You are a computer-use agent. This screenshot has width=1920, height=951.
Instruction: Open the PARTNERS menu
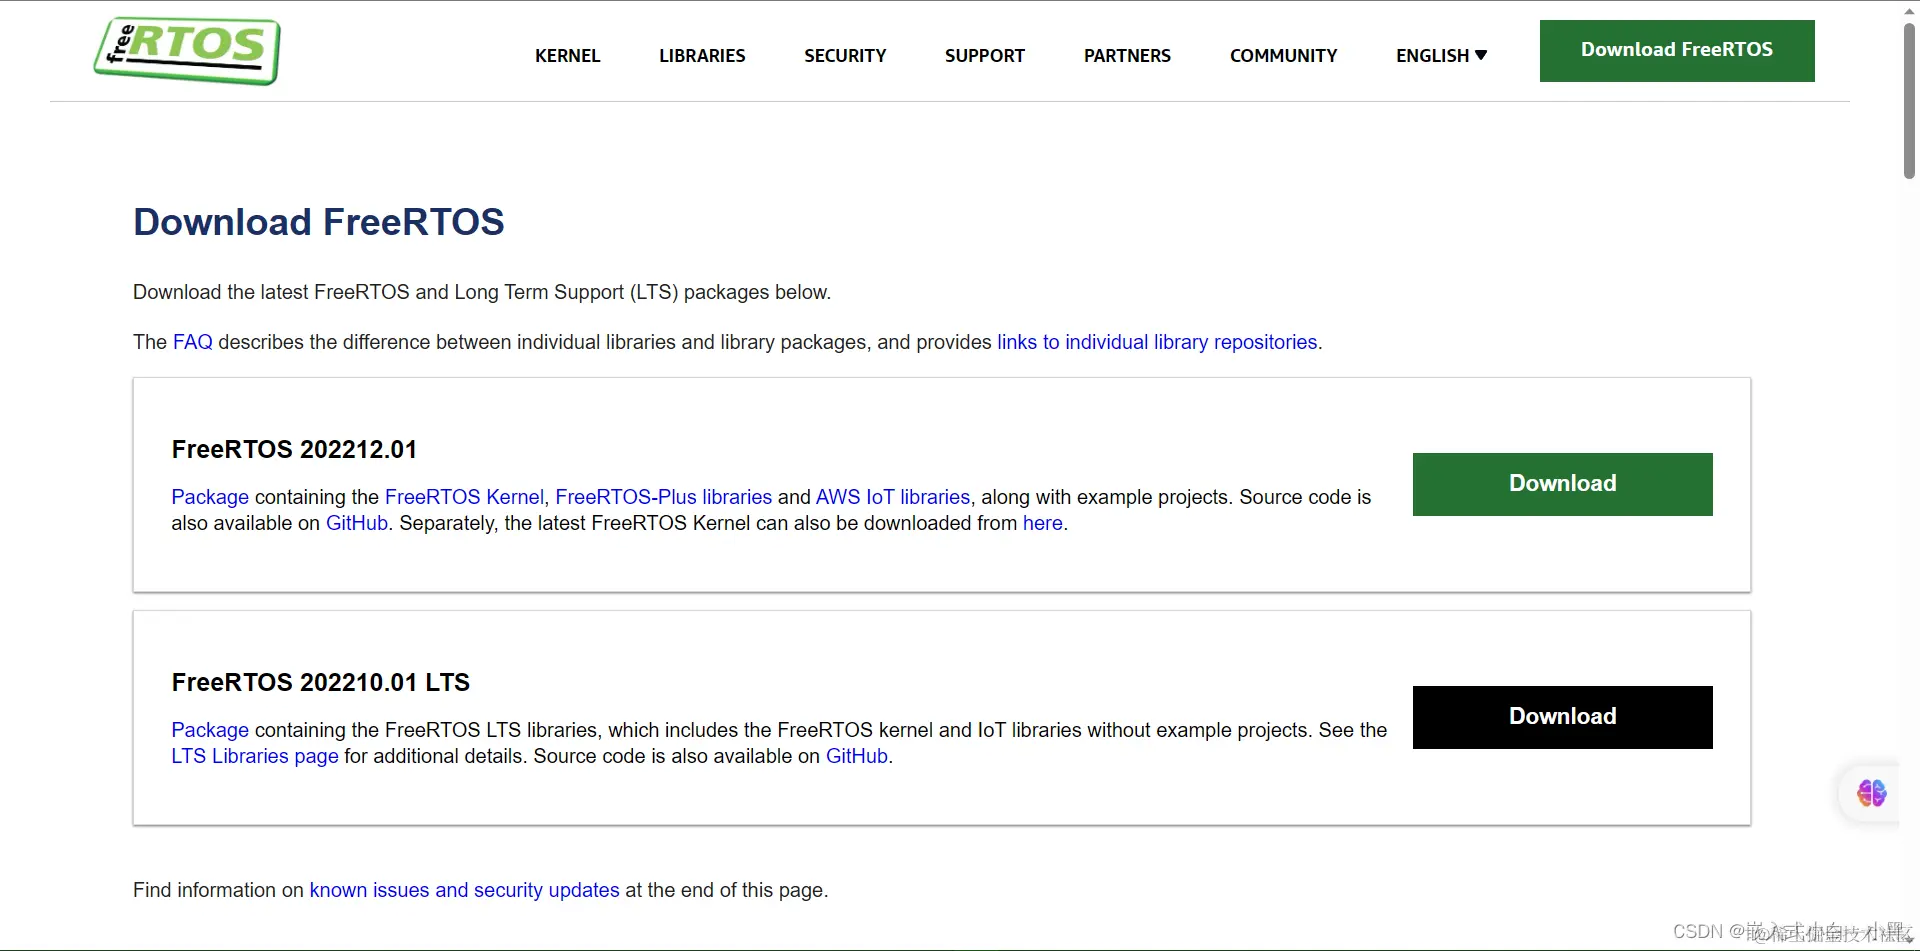pyautogui.click(x=1127, y=56)
